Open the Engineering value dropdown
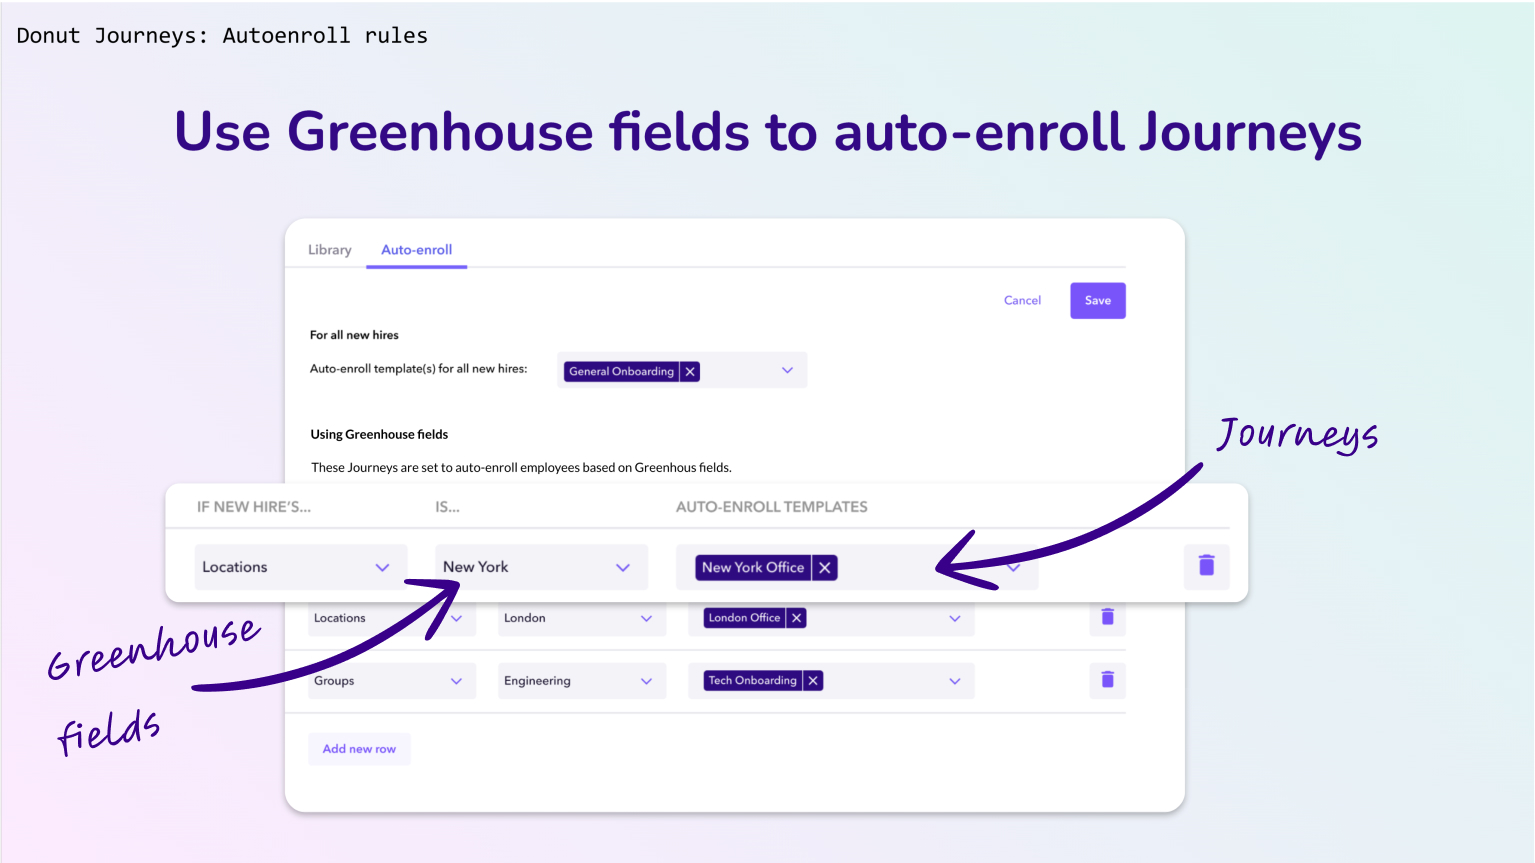Screen dimensions: 1535x863 coord(646,681)
